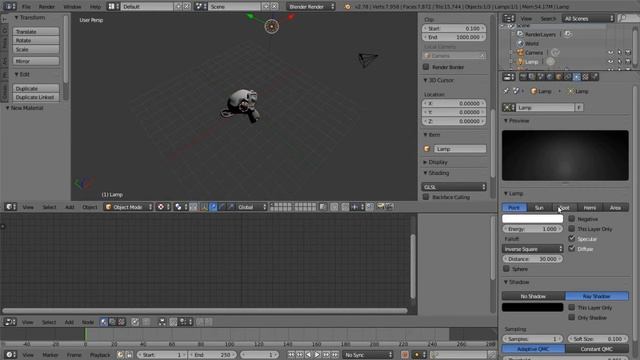Enable the Backface Culling checkbox

point(426,197)
